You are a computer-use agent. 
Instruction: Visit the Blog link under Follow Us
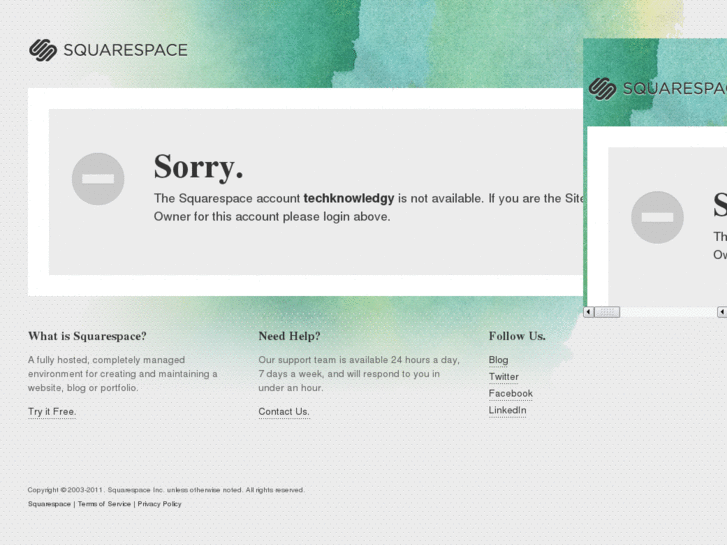coord(498,360)
